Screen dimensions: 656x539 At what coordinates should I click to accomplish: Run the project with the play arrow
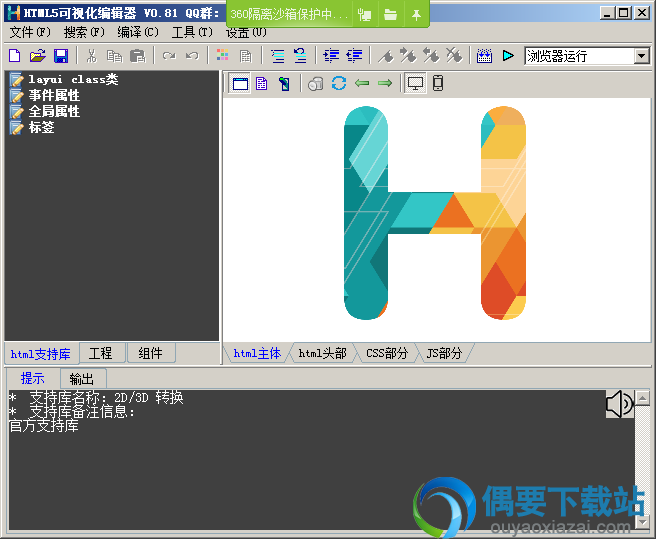pos(508,56)
